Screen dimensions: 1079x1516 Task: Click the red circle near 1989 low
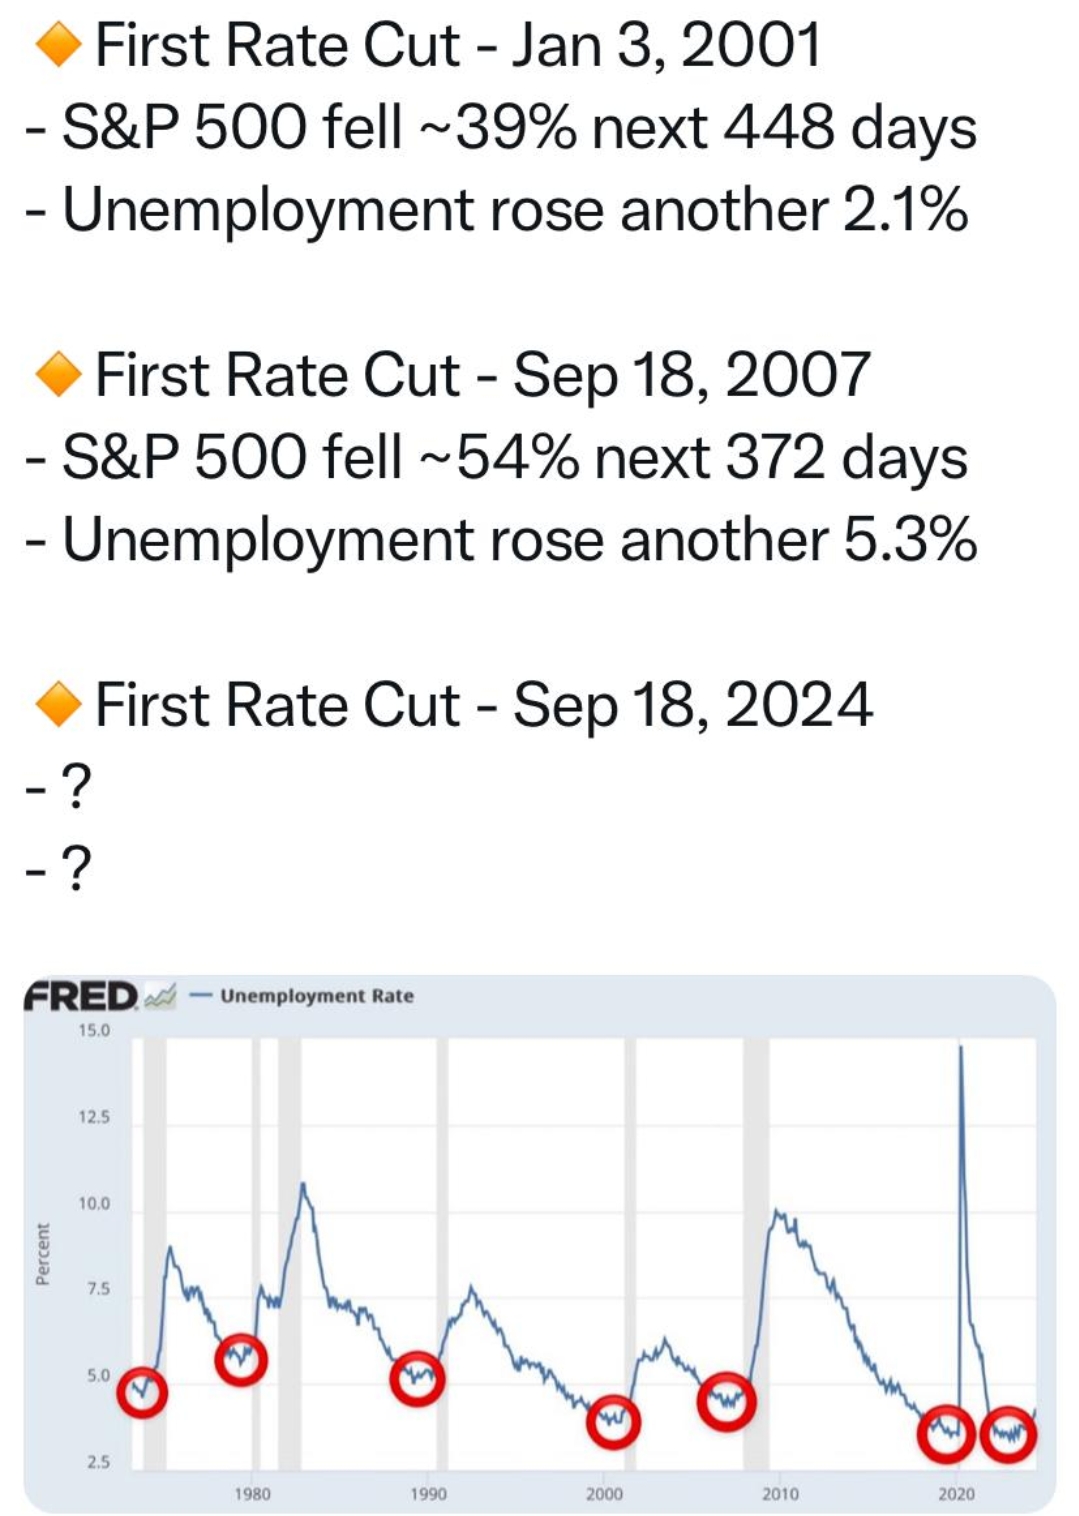point(417,1378)
